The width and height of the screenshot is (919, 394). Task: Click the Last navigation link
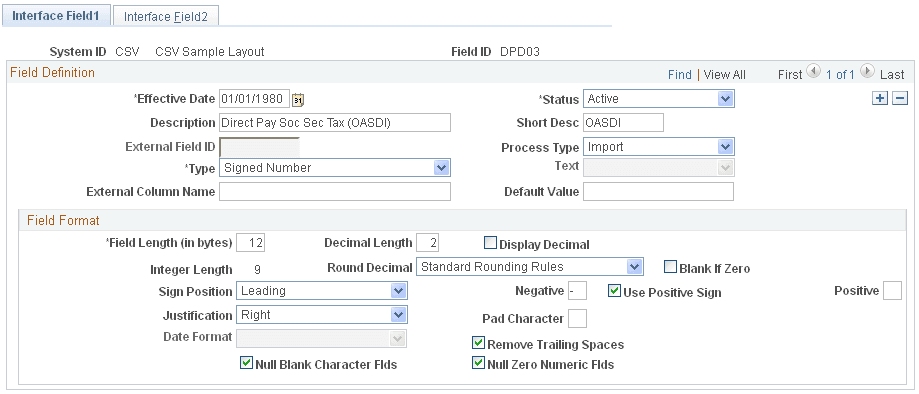coord(892,74)
